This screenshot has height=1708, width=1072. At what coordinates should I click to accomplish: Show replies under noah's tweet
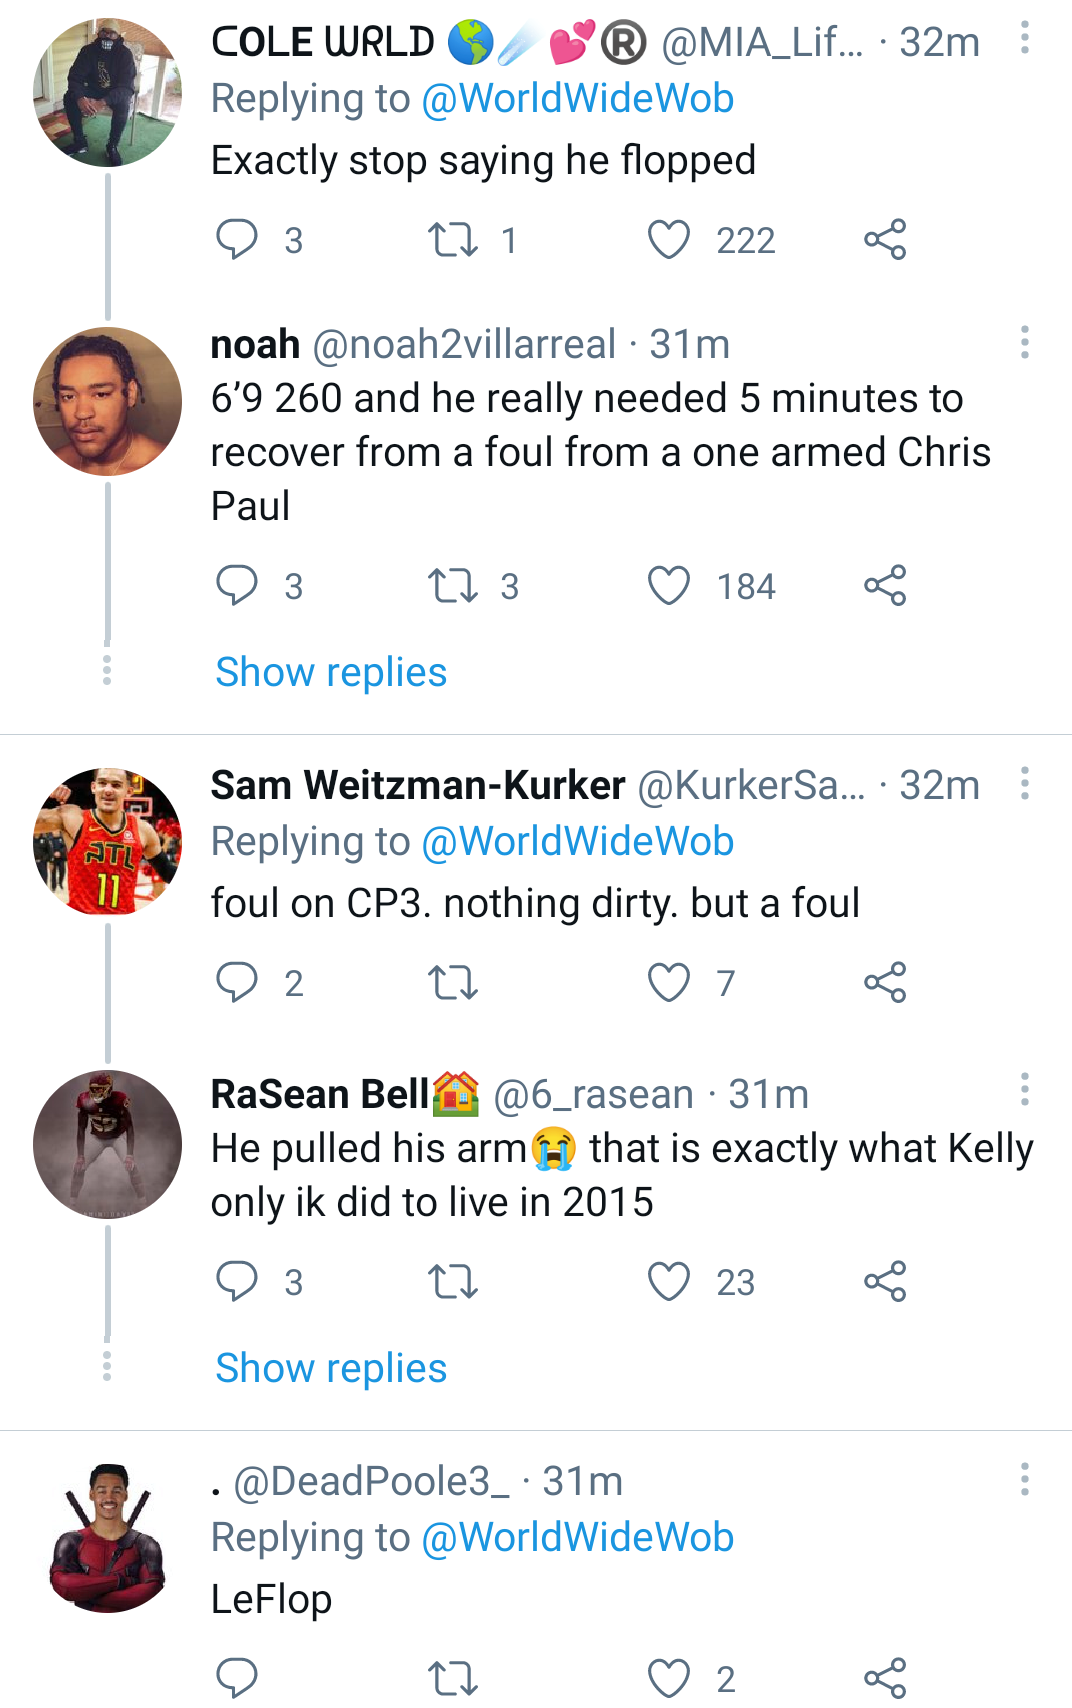331,672
